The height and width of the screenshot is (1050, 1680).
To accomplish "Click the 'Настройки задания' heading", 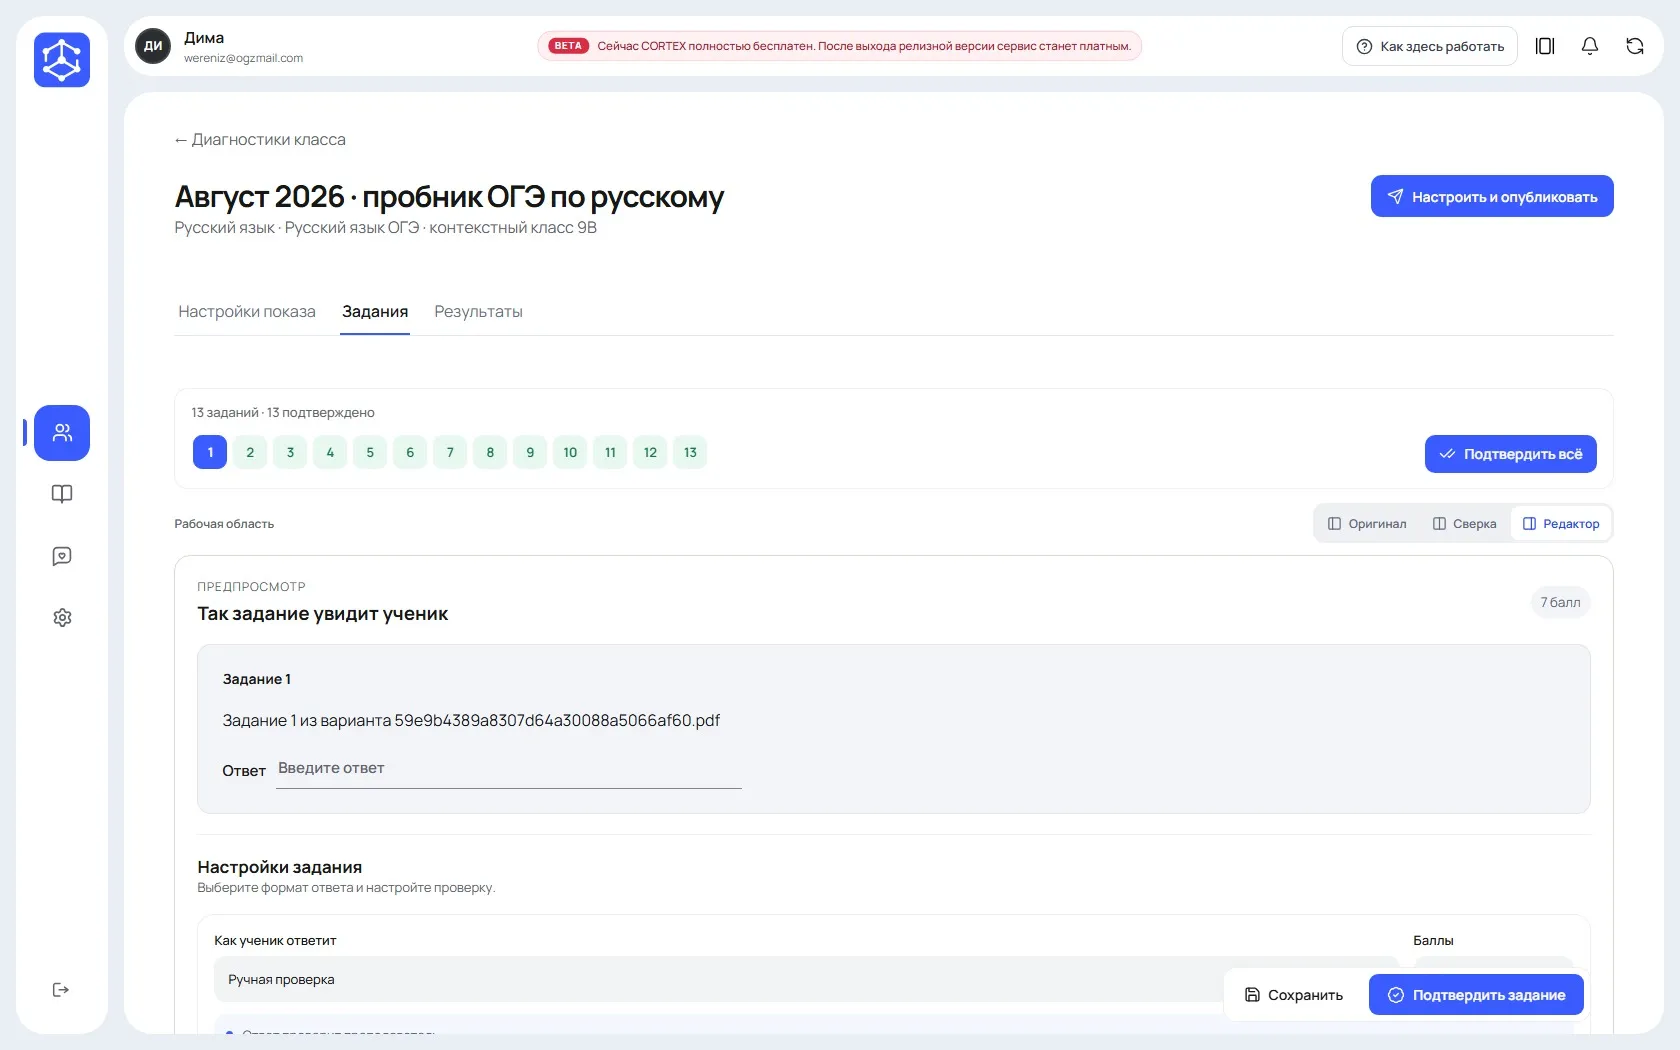I will pos(279,867).
